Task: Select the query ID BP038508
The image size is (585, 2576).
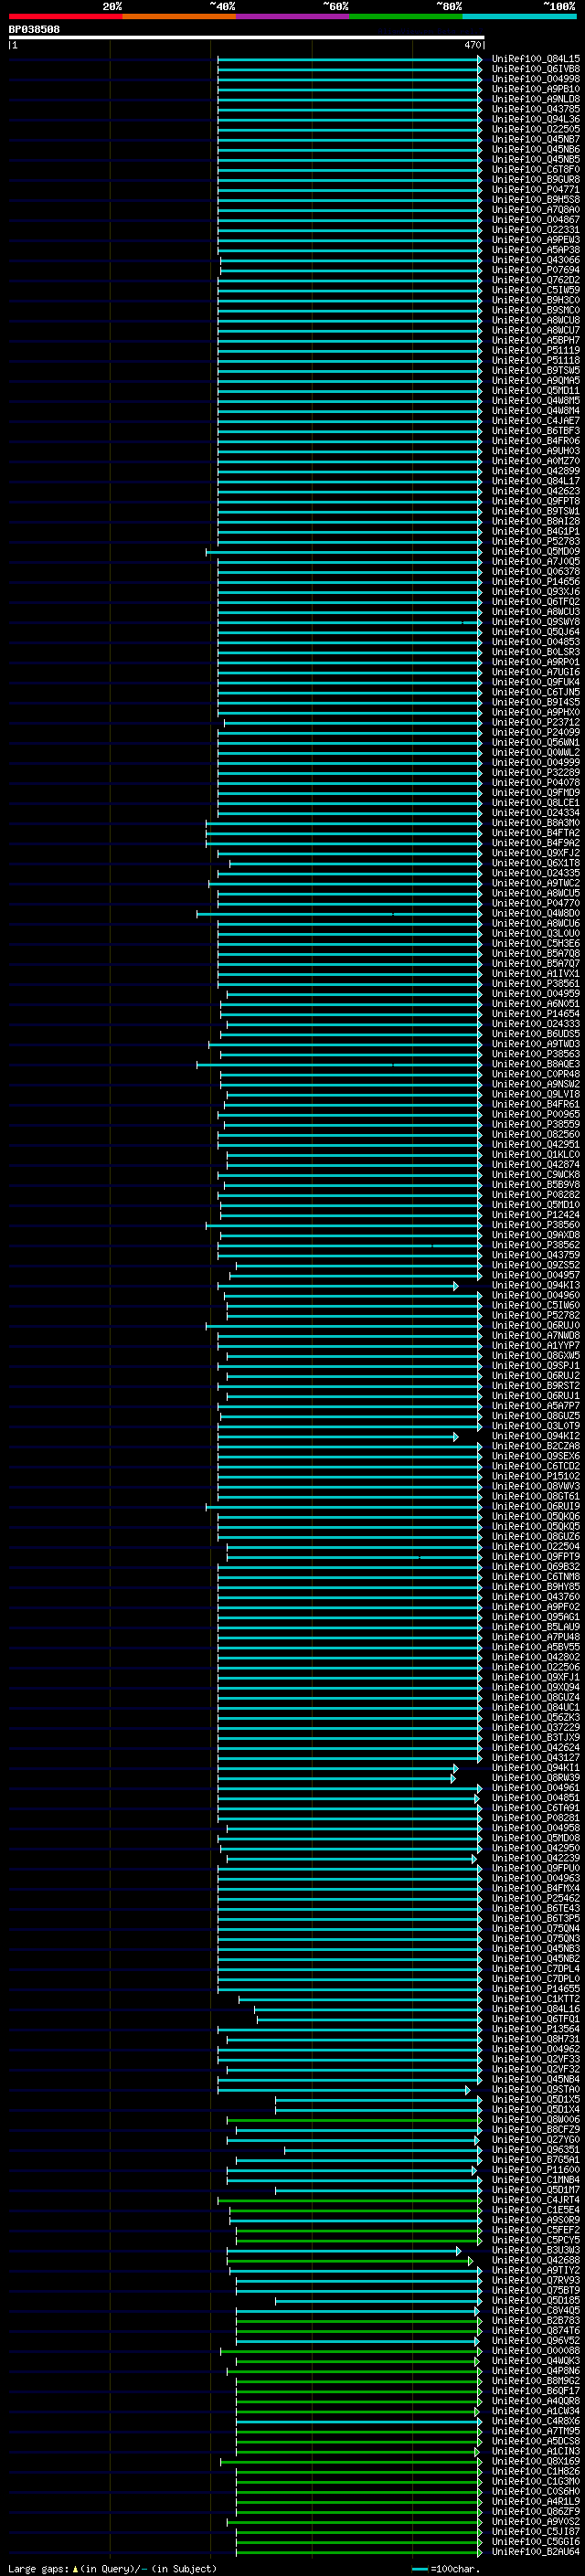Action: pos(34,30)
